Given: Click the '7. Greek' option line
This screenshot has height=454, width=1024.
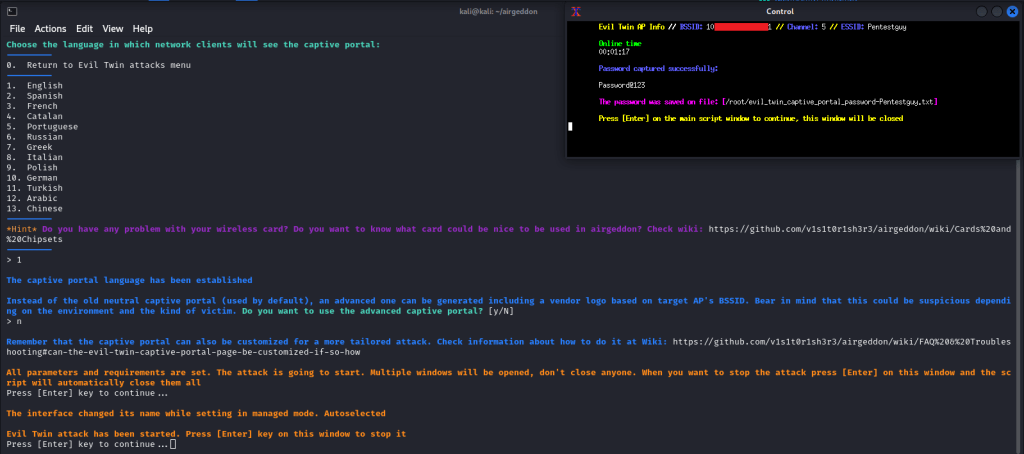Looking at the screenshot, I should [x=29, y=147].
